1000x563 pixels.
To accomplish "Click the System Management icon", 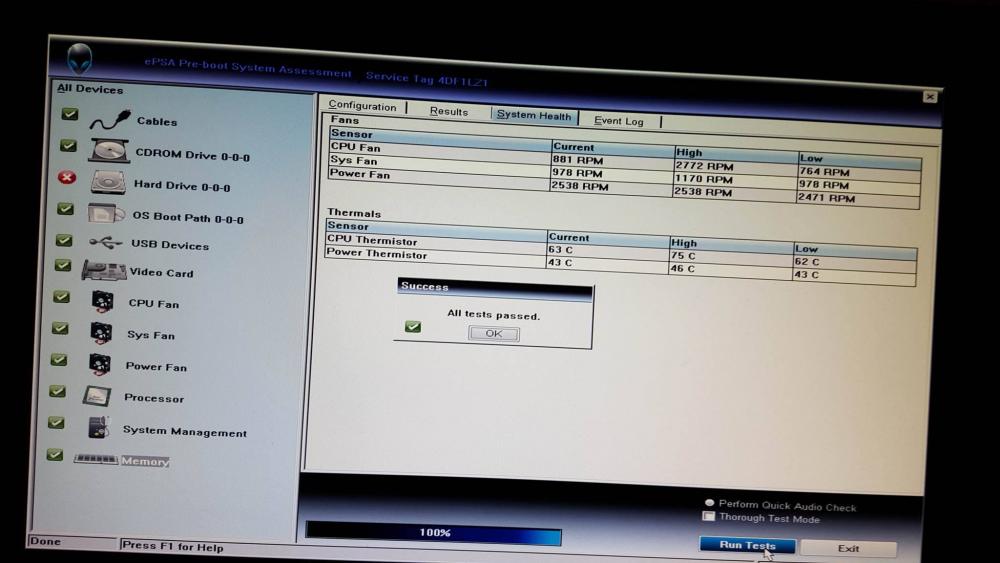I will click(98, 428).
